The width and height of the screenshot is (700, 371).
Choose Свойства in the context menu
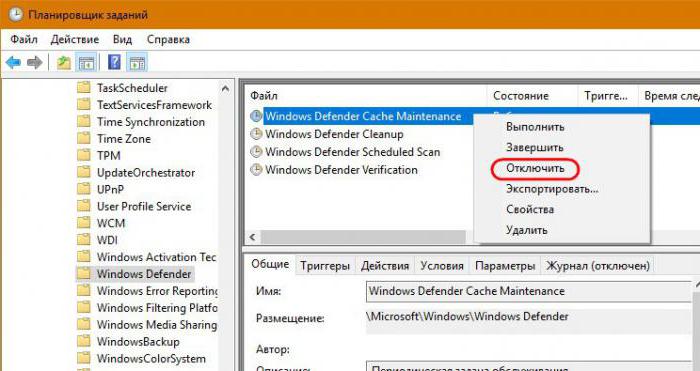tap(530, 209)
